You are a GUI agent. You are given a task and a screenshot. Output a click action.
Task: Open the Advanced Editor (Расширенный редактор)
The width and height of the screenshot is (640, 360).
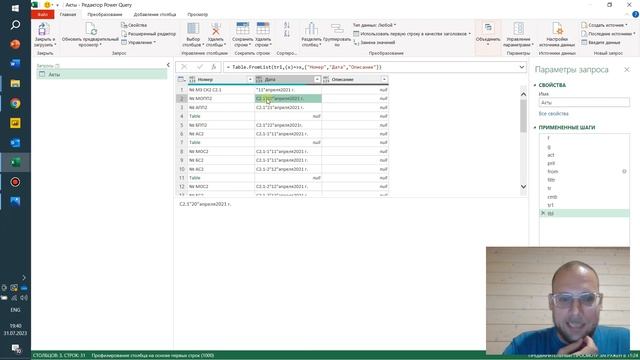(148, 34)
